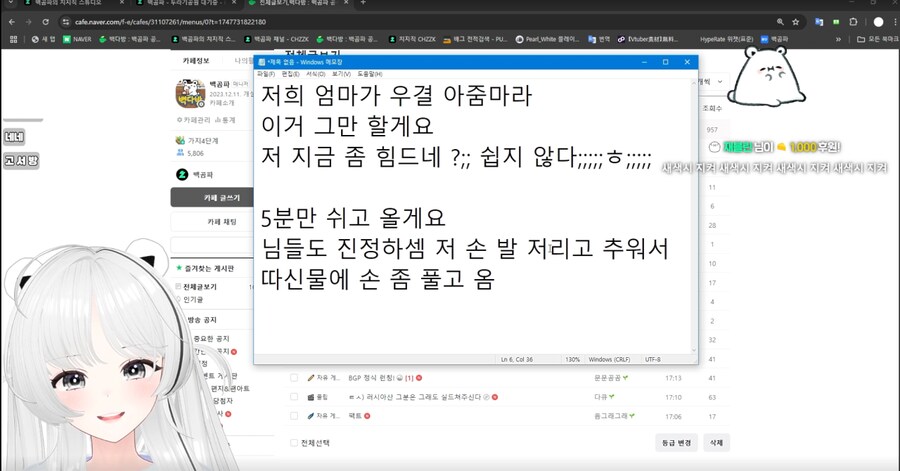Click the 네네 overlay button
Screen dimensions: 900x471
coord(14,137)
